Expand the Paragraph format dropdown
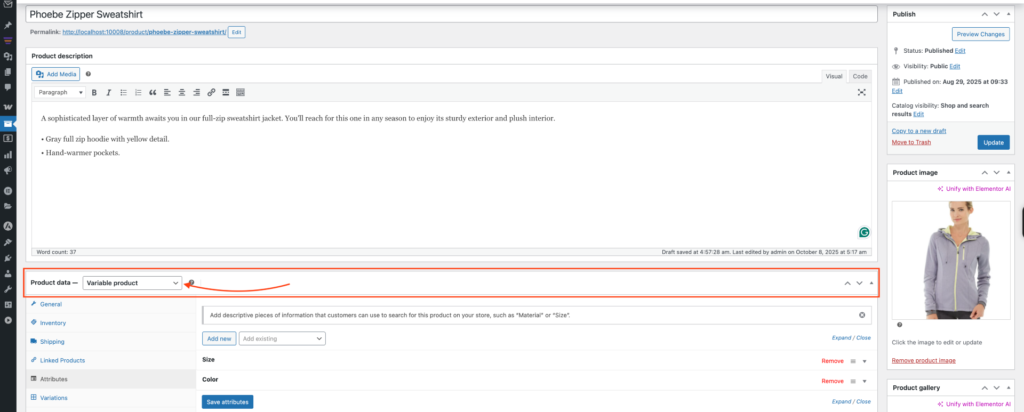The width and height of the screenshot is (1024, 412). (x=60, y=92)
